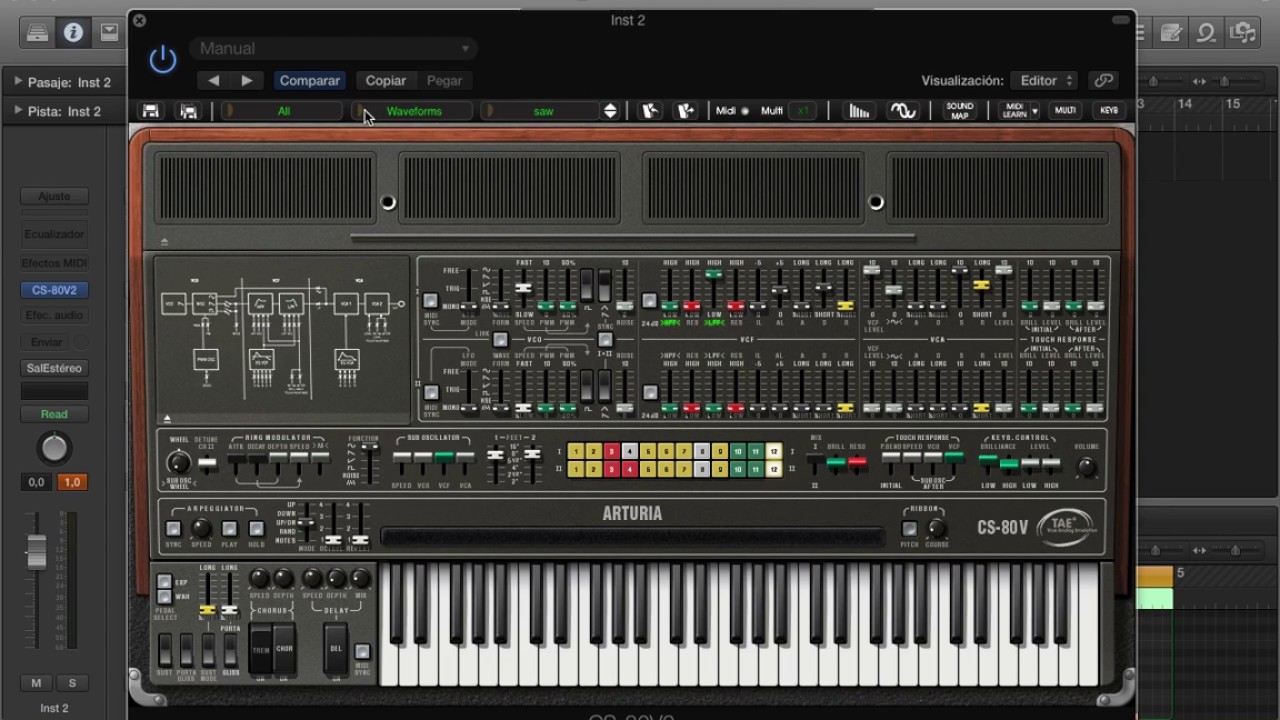Click the import preset icon
Screen dimensions: 1280x720
coord(650,111)
